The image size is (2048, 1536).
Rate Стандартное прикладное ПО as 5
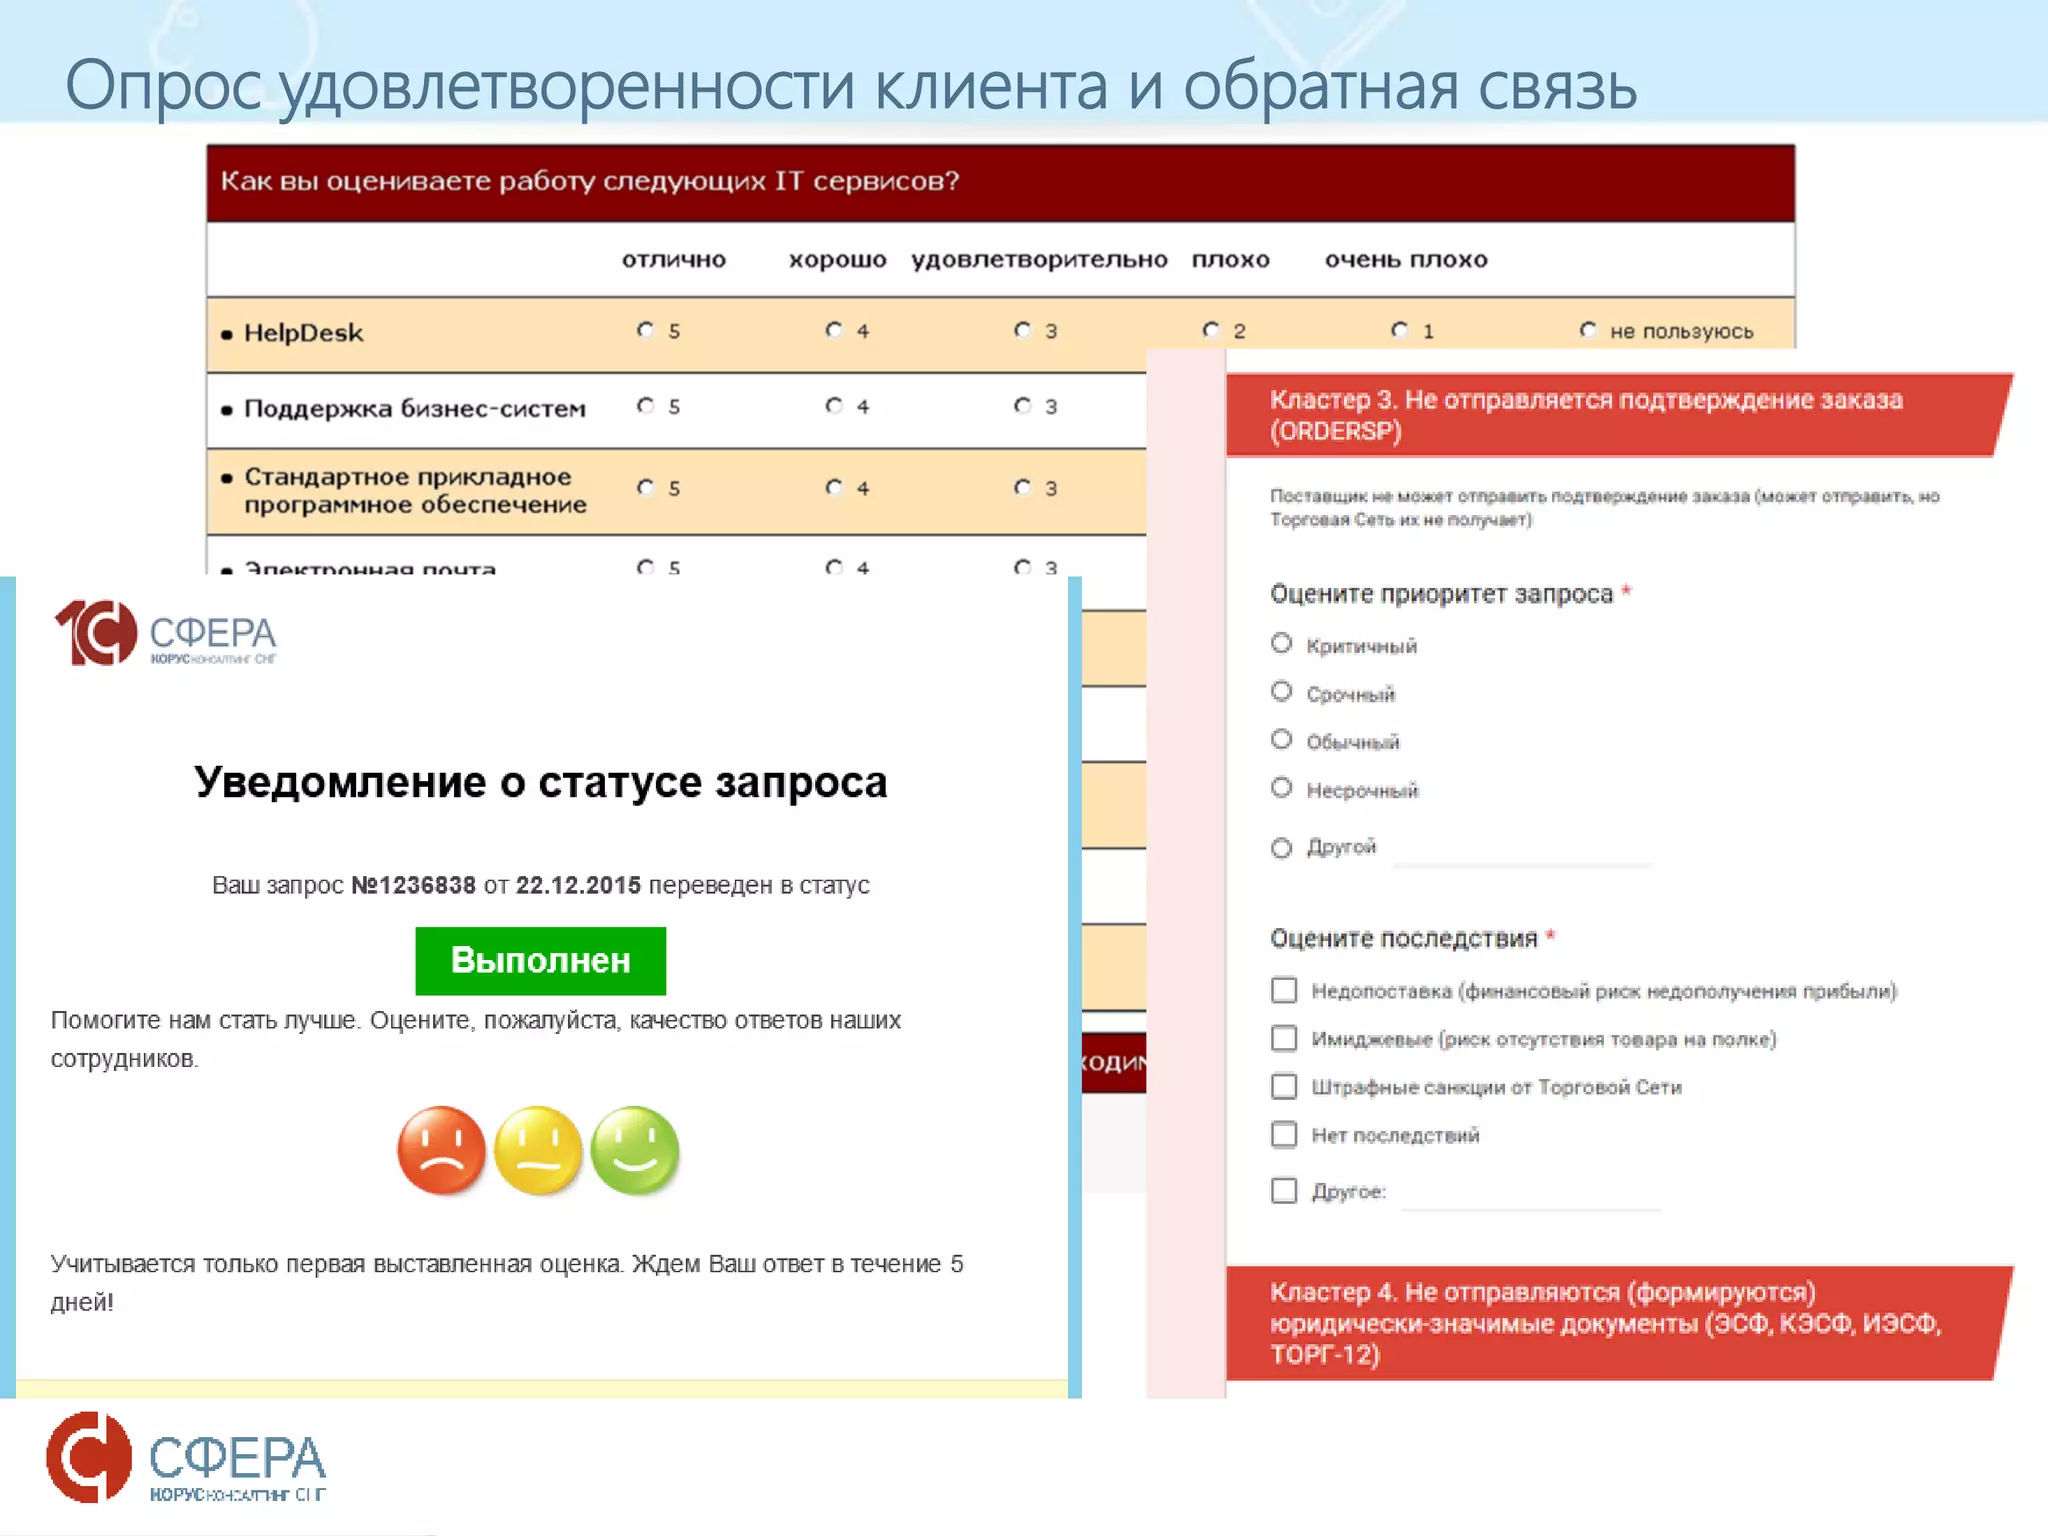tap(645, 487)
